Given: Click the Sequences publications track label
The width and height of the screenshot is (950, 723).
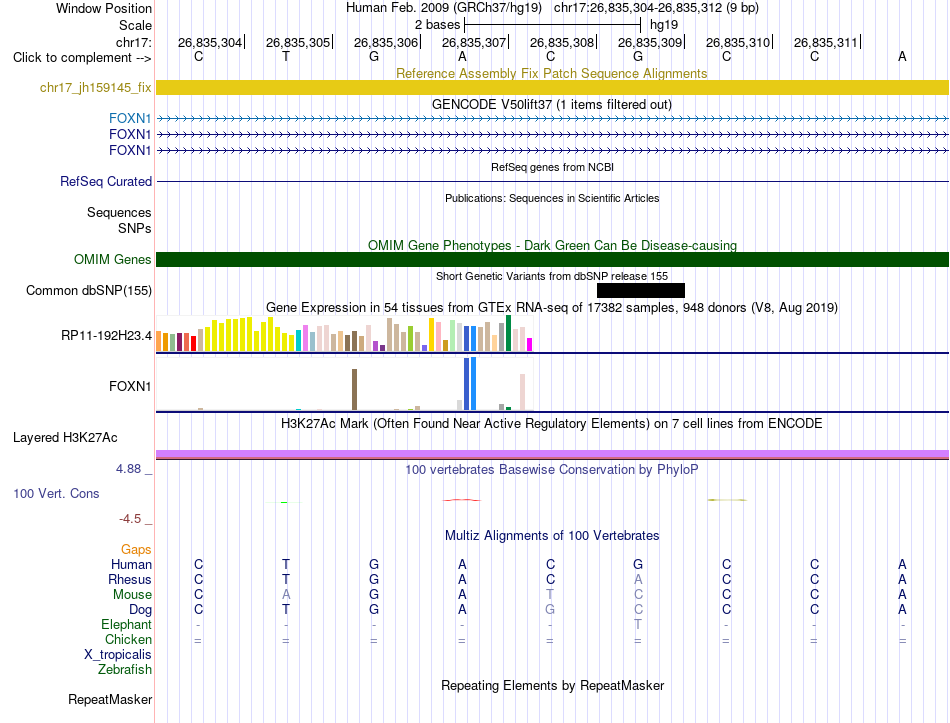Looking at the screenshot, I should [119, 212].
